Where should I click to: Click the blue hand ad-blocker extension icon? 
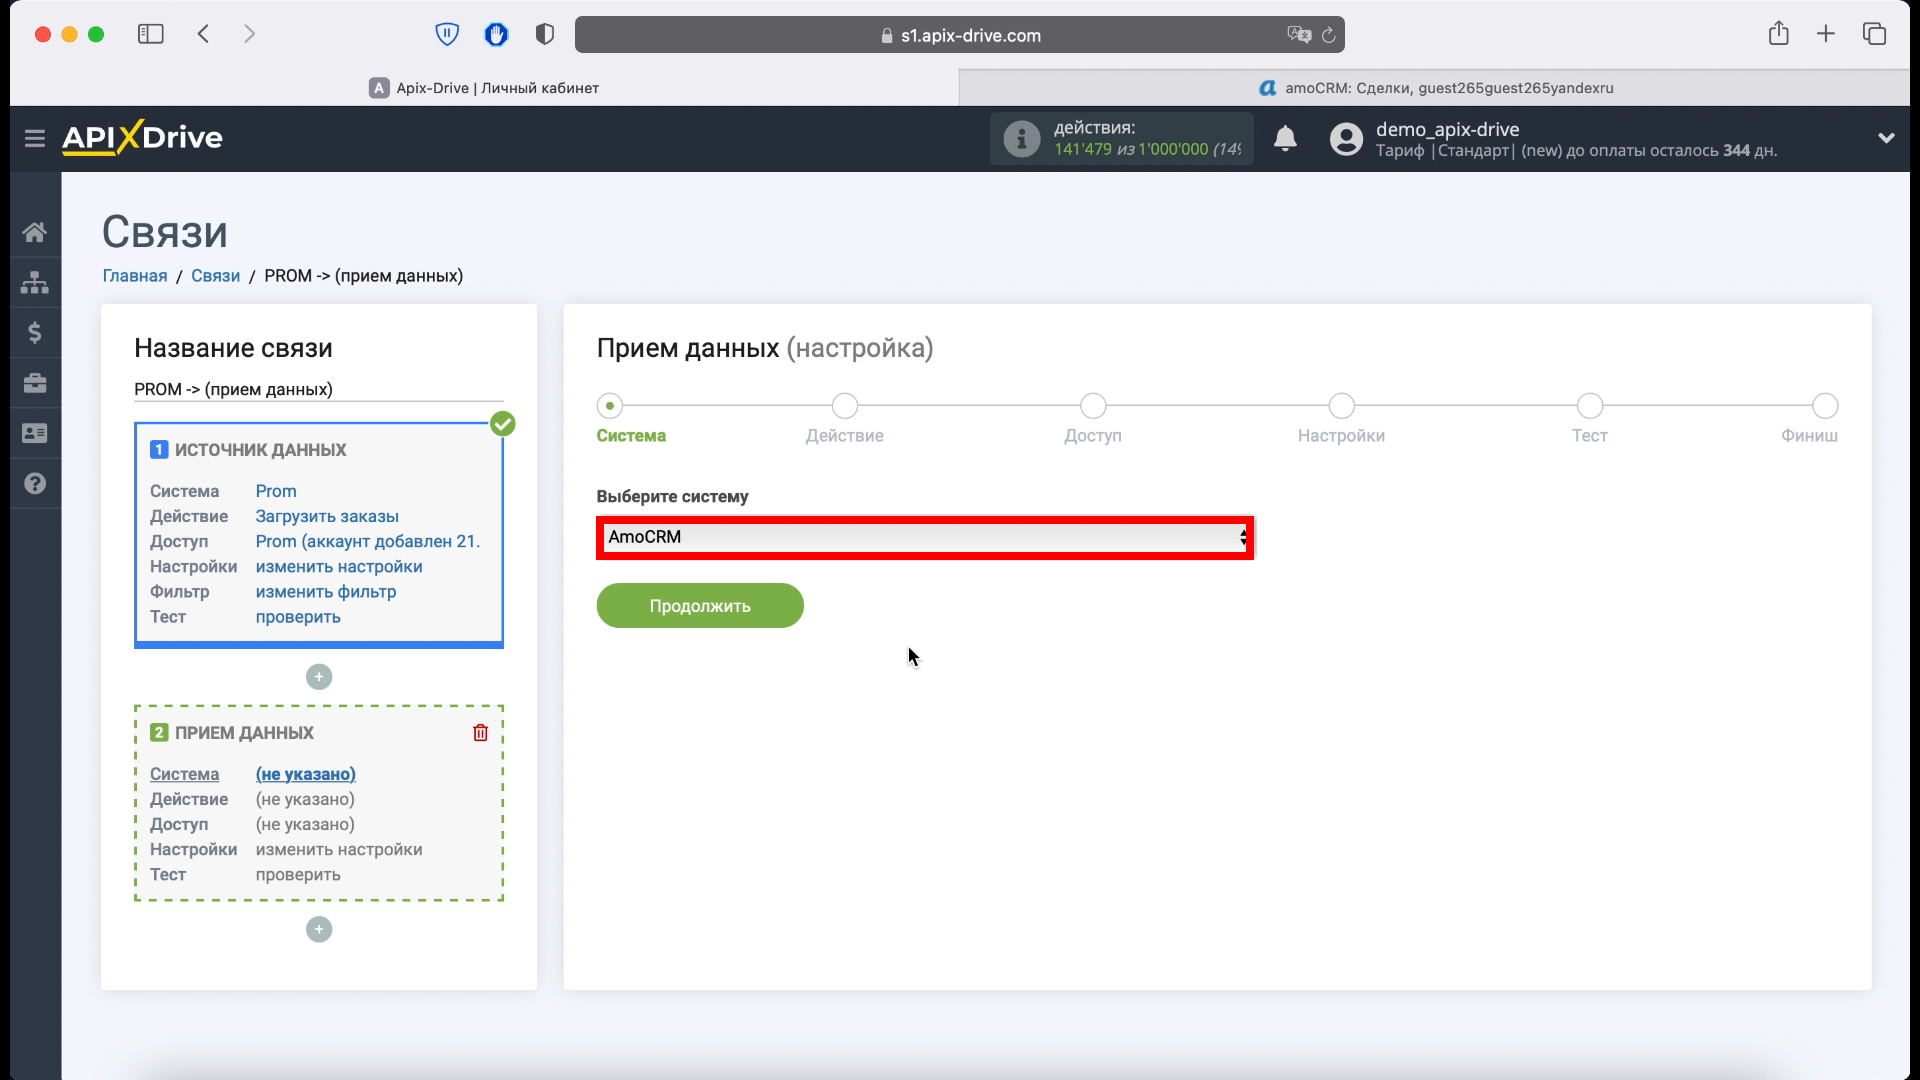click(x=496, y=35)
